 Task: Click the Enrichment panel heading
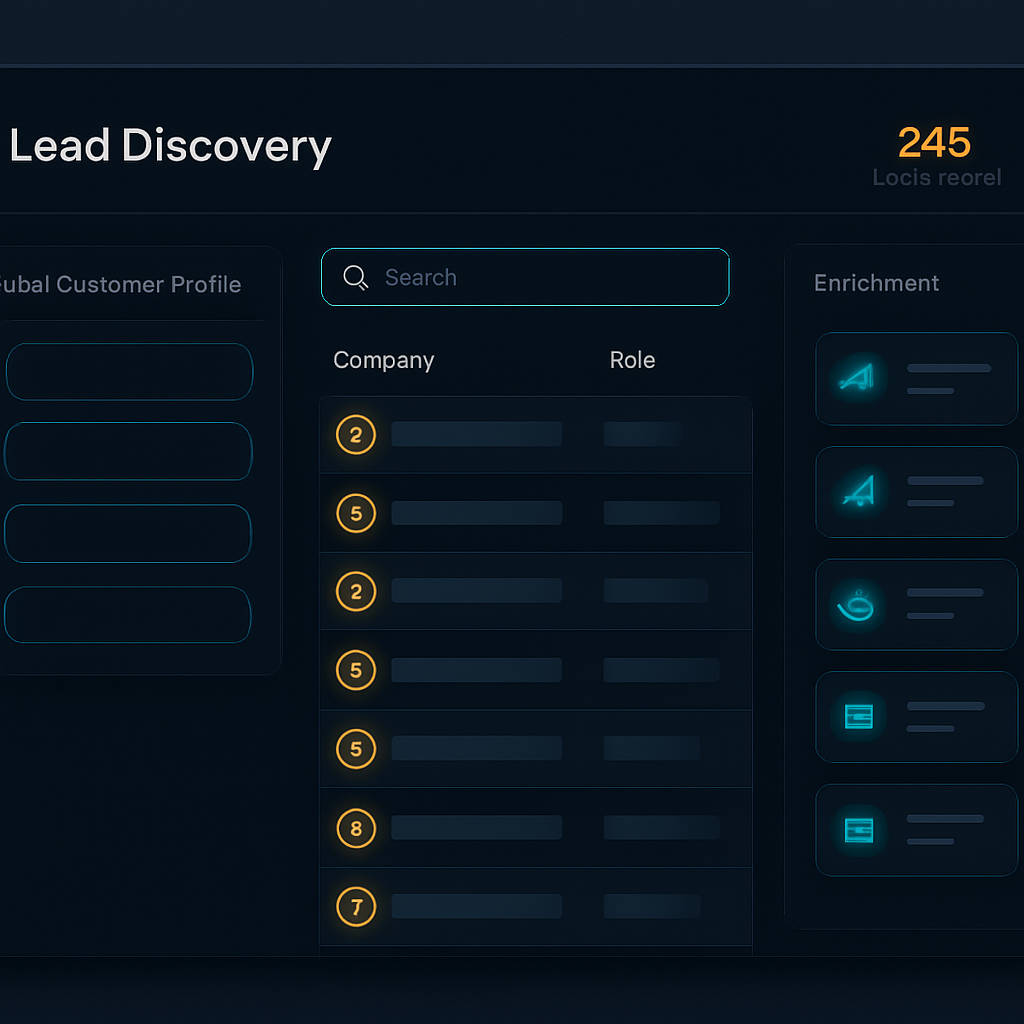tap(876, 283)
